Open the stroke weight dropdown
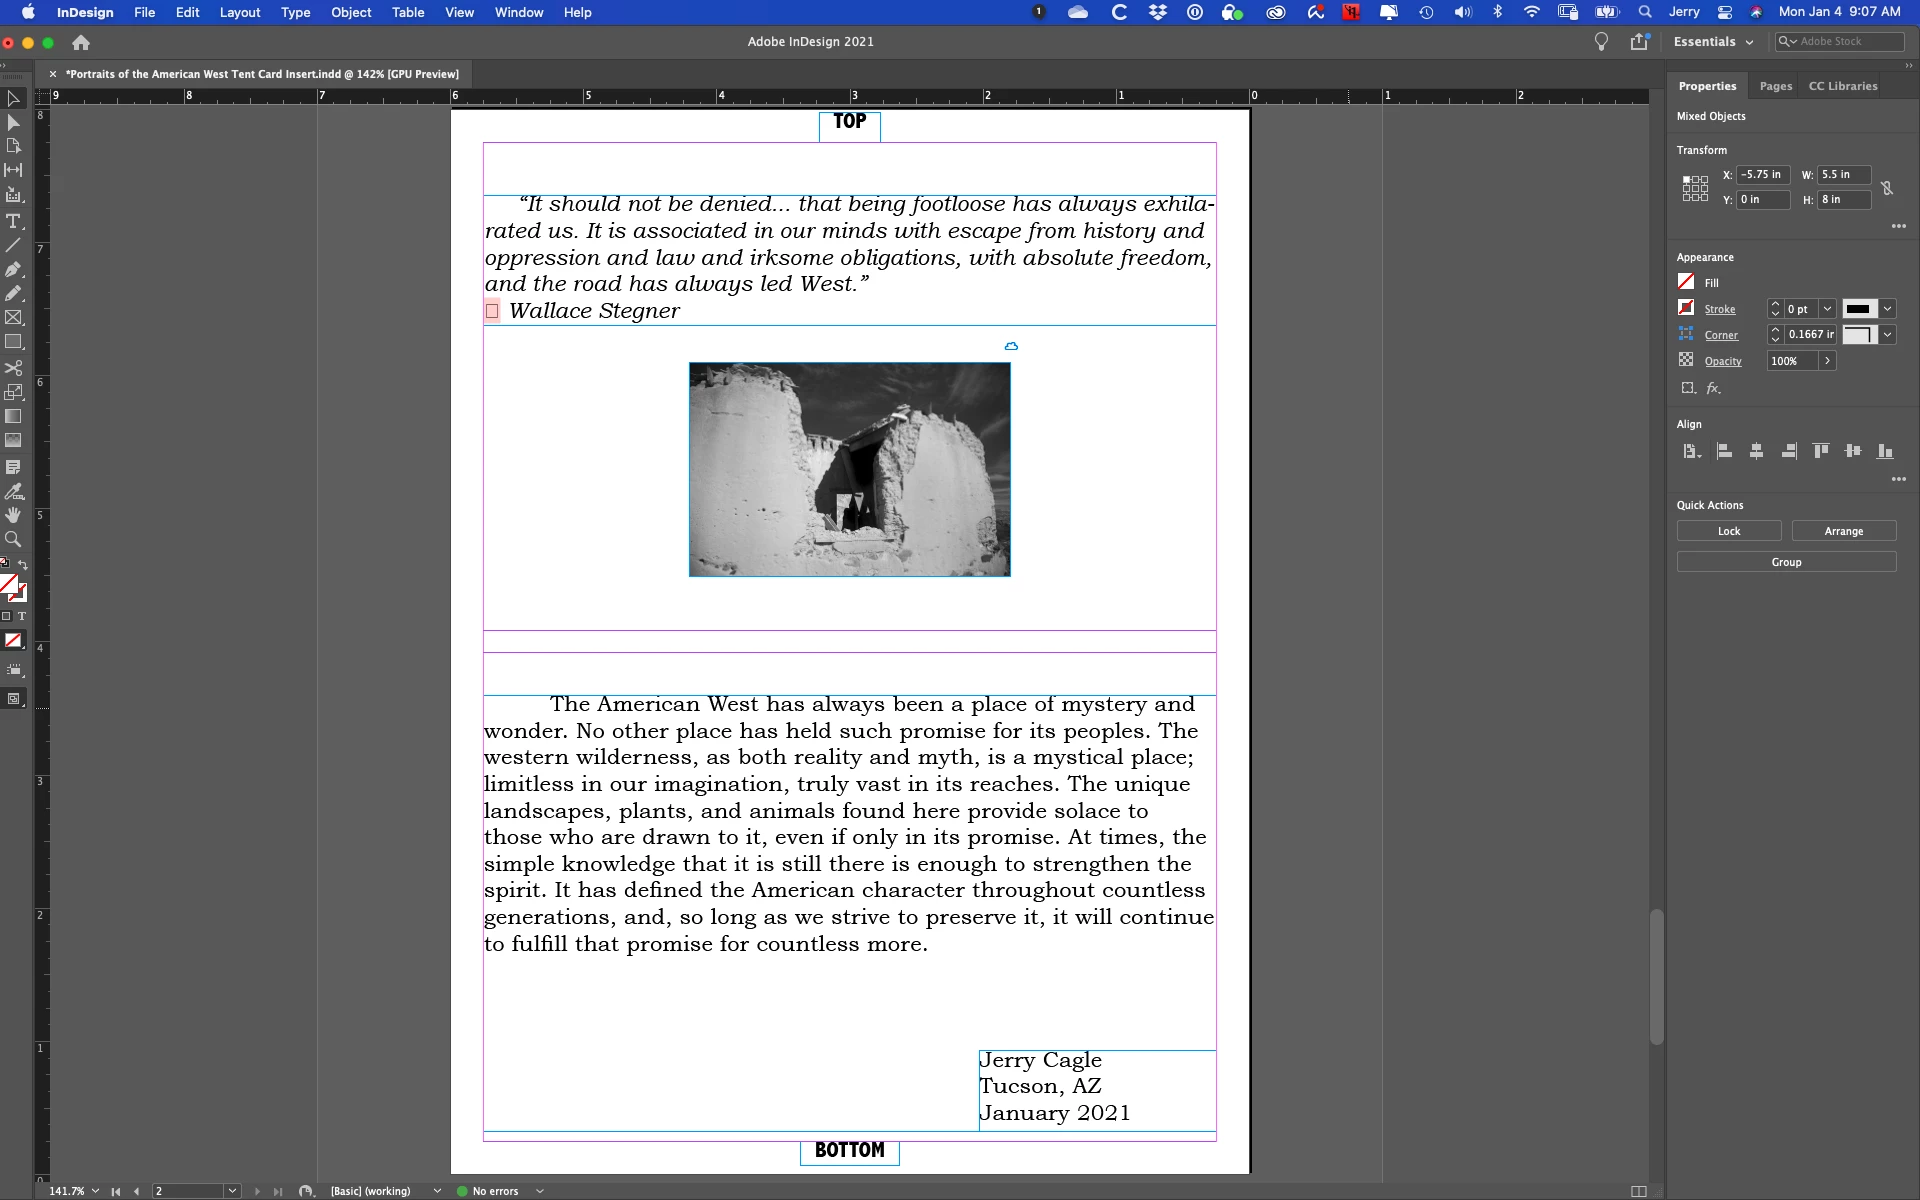The height and width of the screenshot is (1200, 1920). click(x=1827, y=309)
